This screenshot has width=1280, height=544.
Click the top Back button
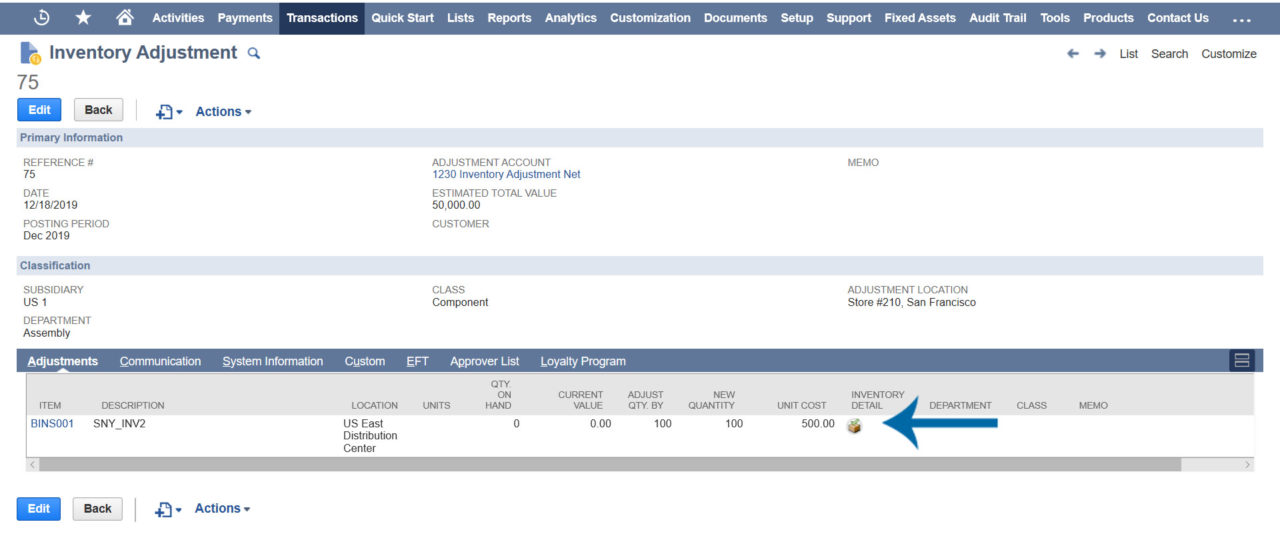(99, 110)
